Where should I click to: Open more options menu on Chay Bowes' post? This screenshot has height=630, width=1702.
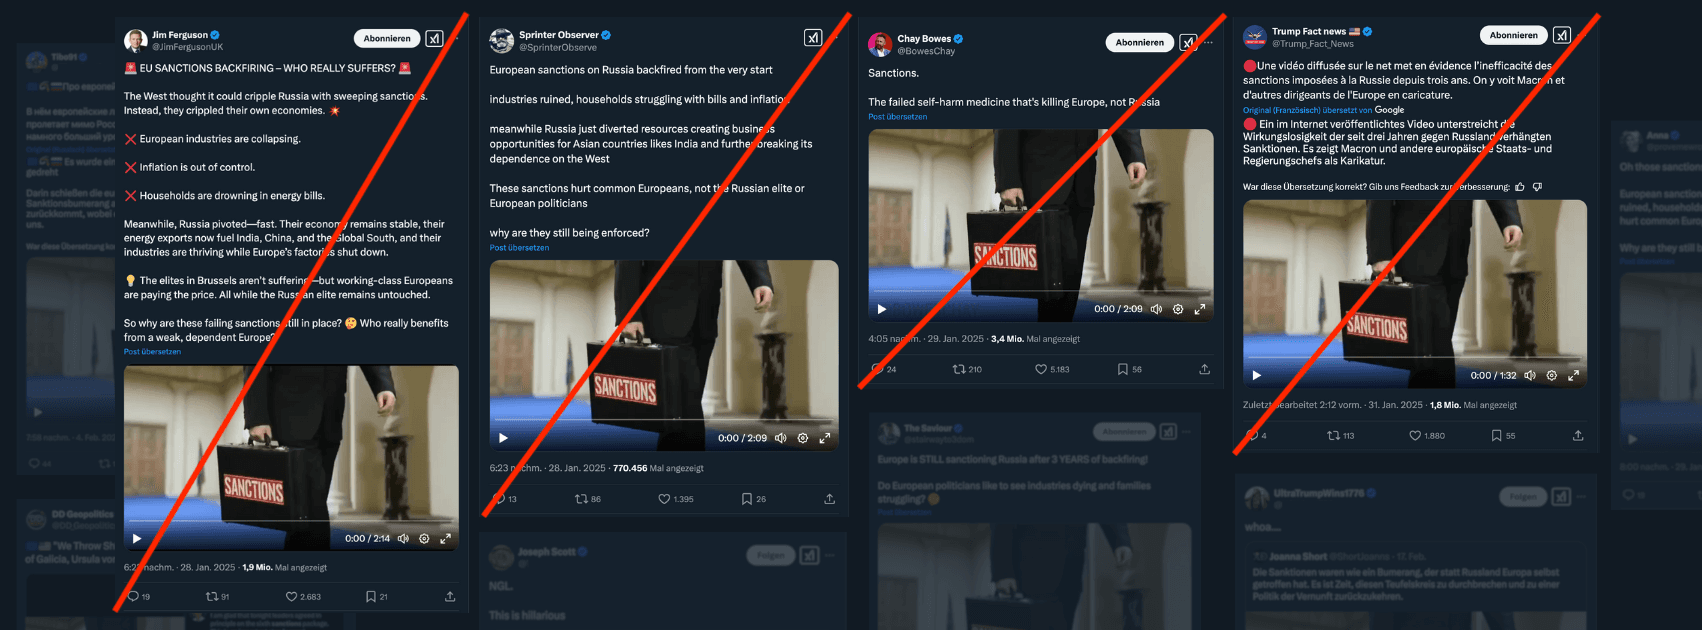coord(1208,42)
